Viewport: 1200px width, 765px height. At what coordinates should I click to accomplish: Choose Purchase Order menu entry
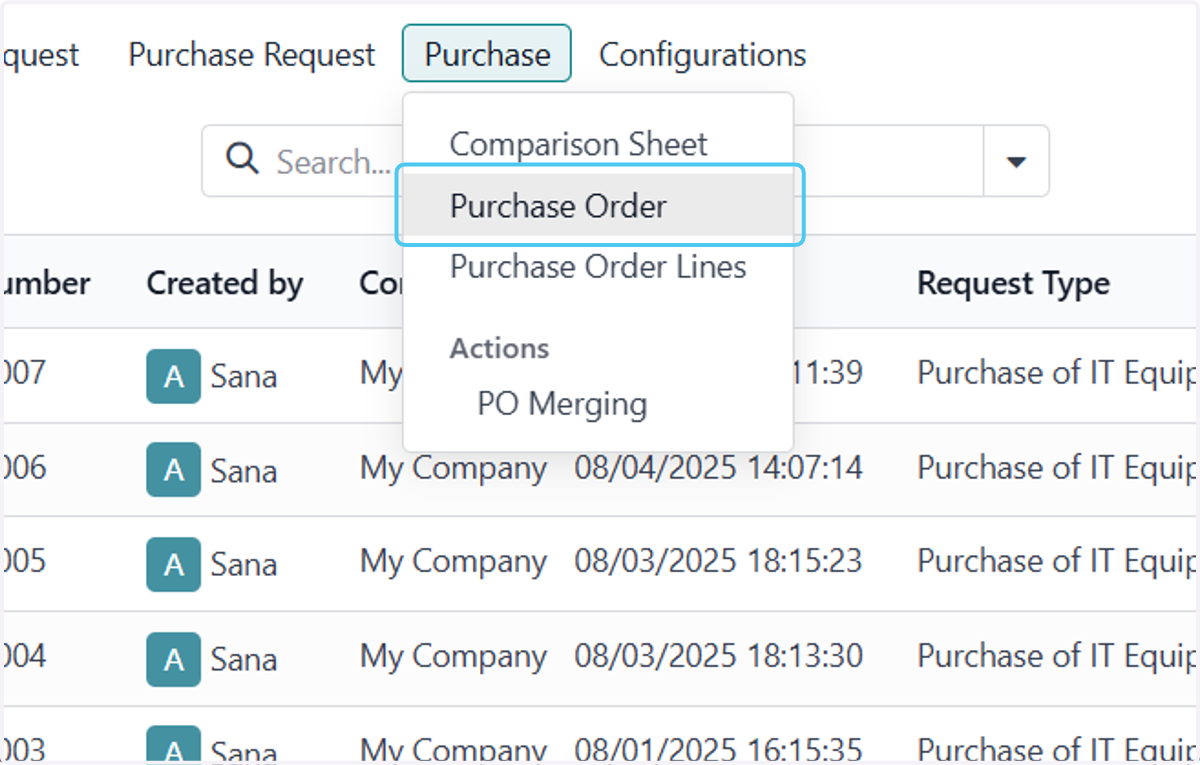coord(600,206)
